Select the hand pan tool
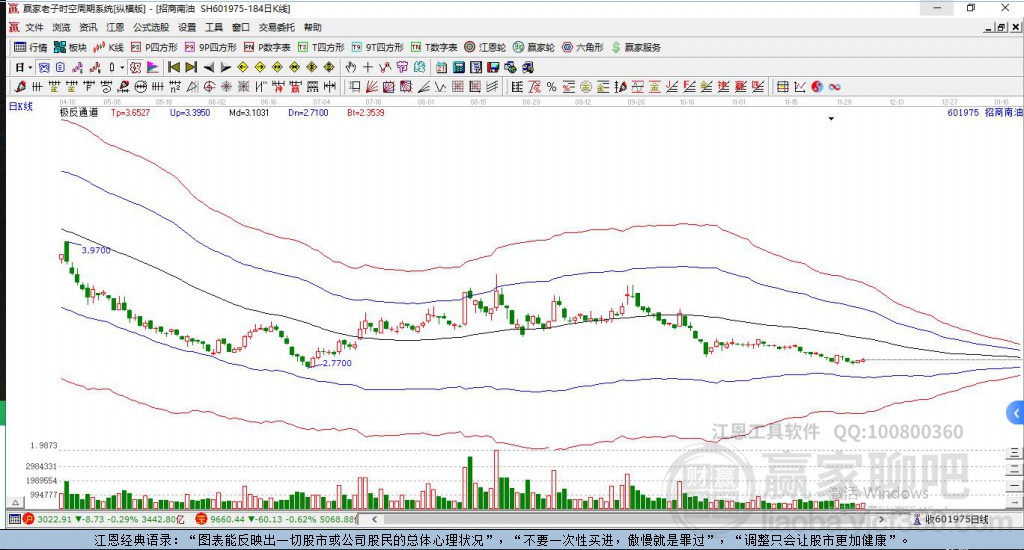This screenshot has width=1024, height=550. click(351, 67)
